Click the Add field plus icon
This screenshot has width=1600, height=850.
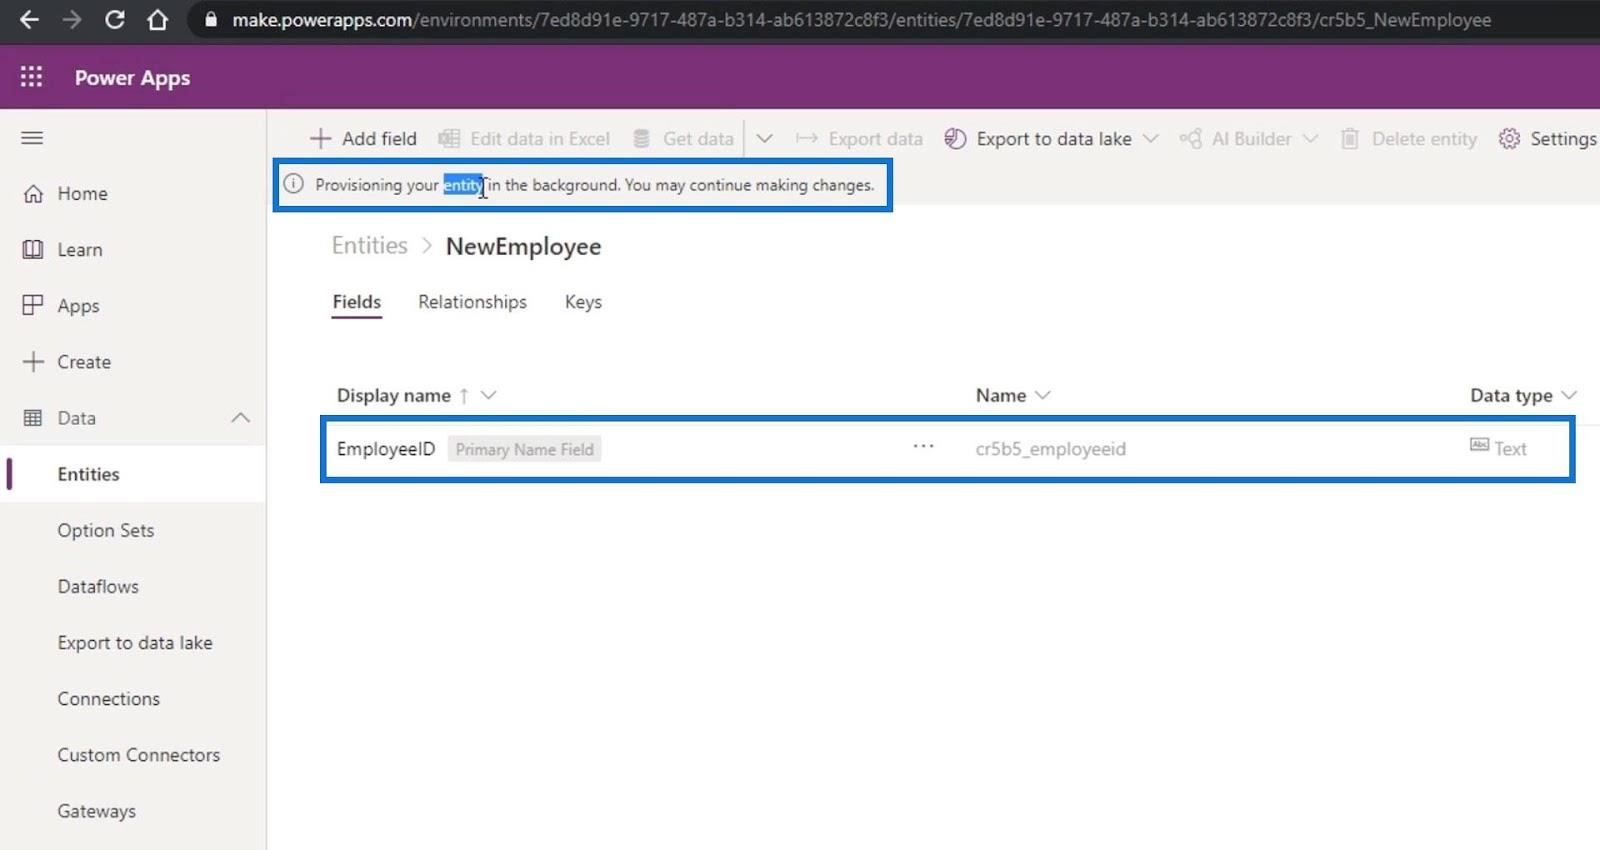320,138
